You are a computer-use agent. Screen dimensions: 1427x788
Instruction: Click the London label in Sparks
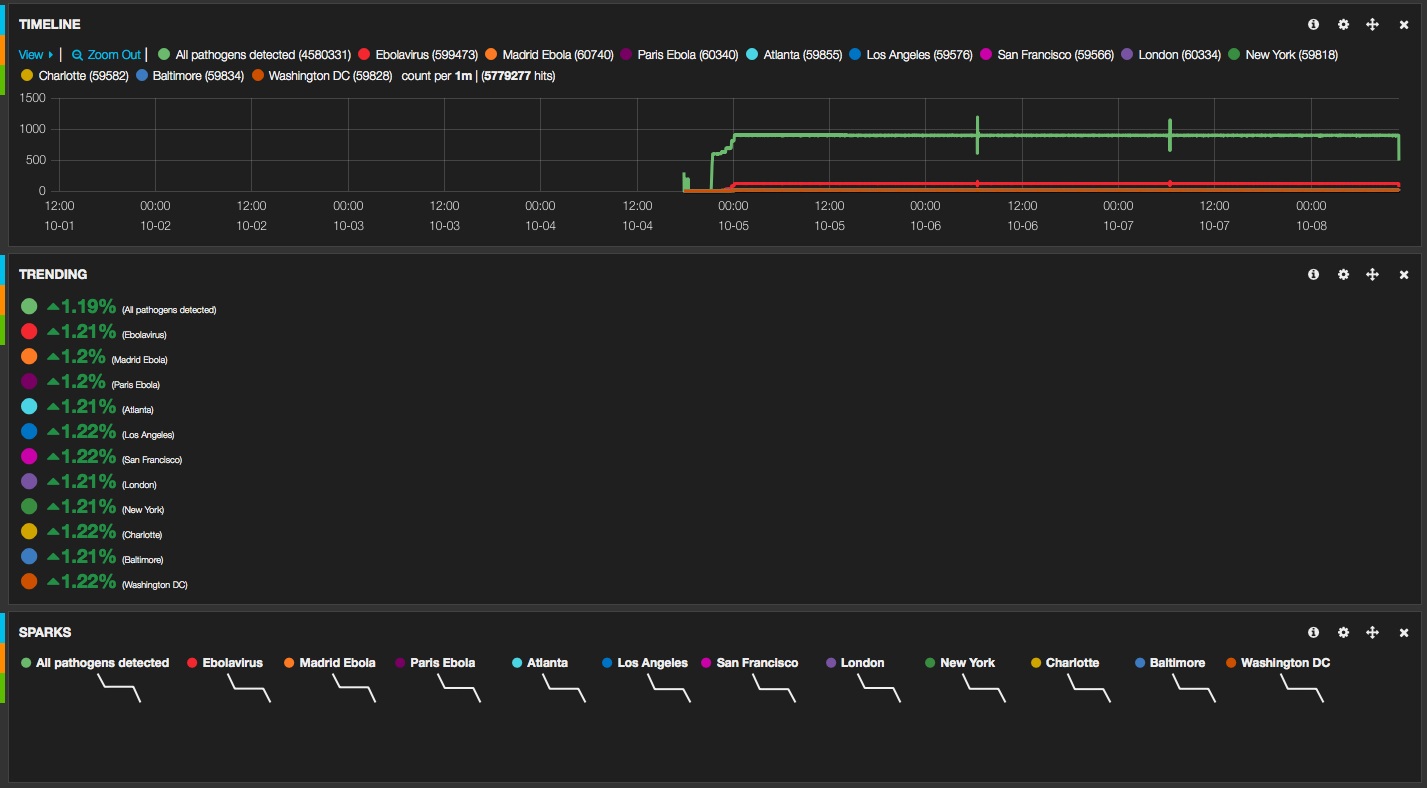pyautogui.click(x=862, y=663)
